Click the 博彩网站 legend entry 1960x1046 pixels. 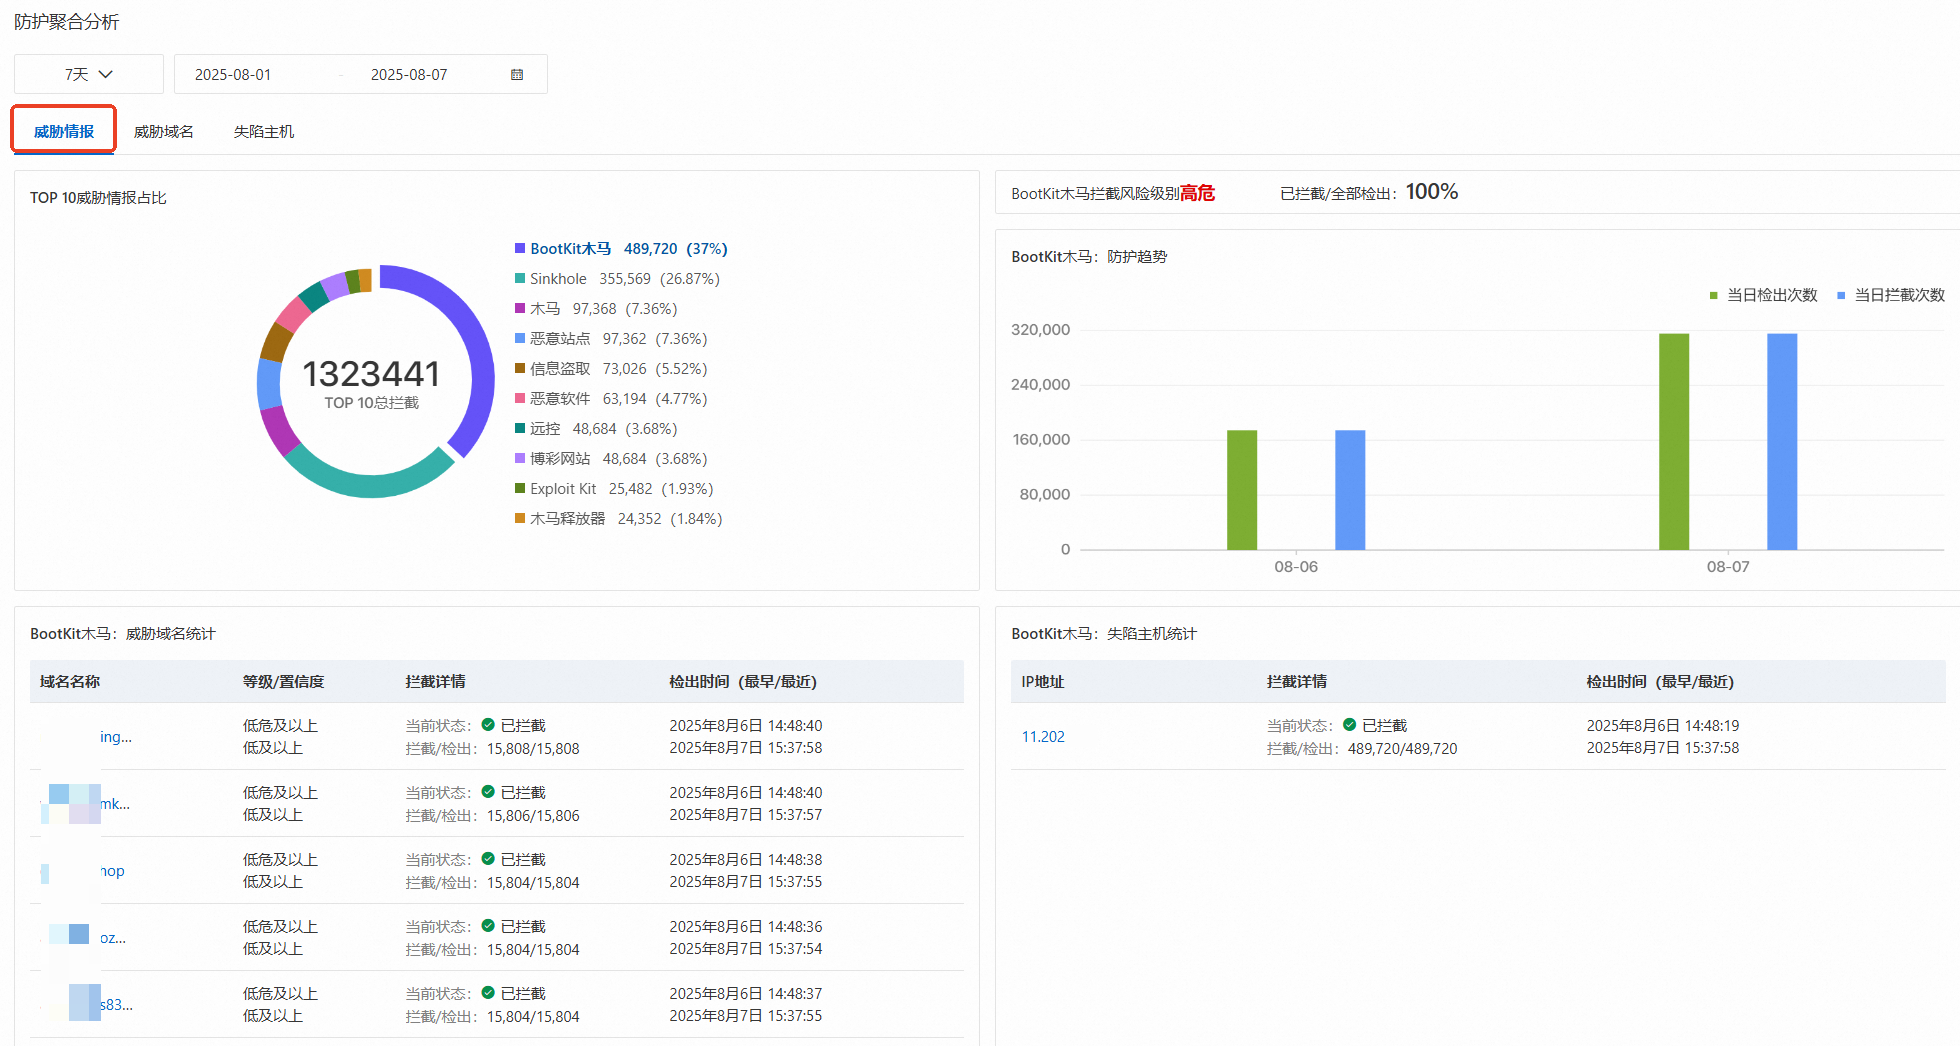[x=611, y=459]
